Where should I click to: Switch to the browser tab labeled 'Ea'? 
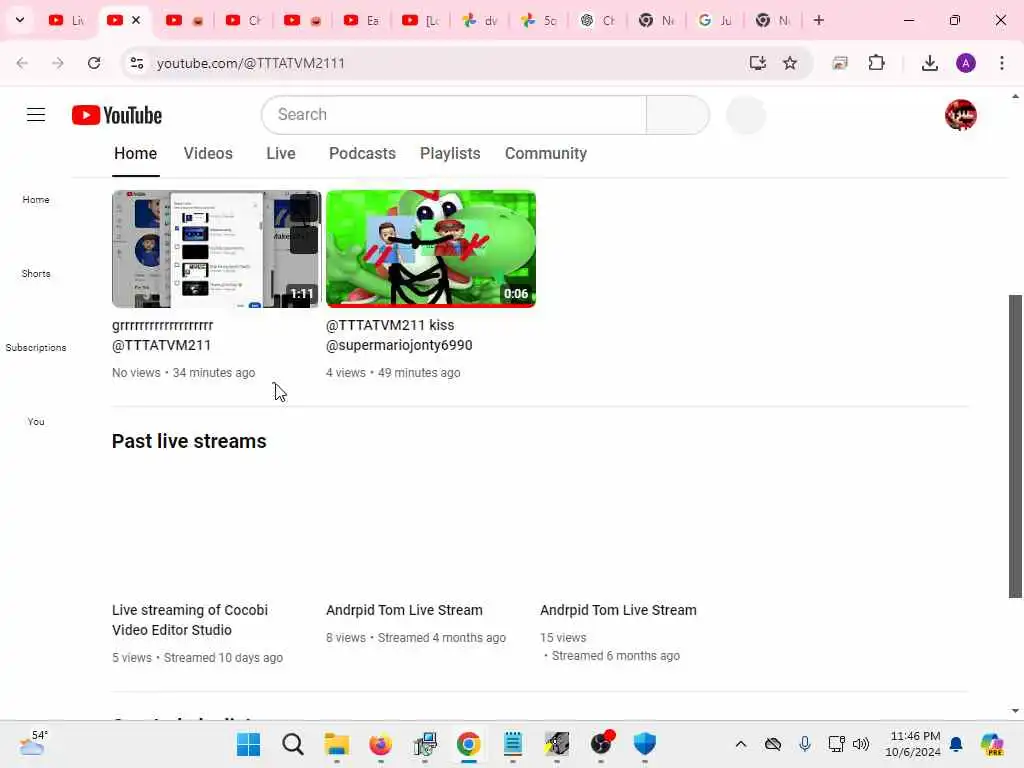361,20
